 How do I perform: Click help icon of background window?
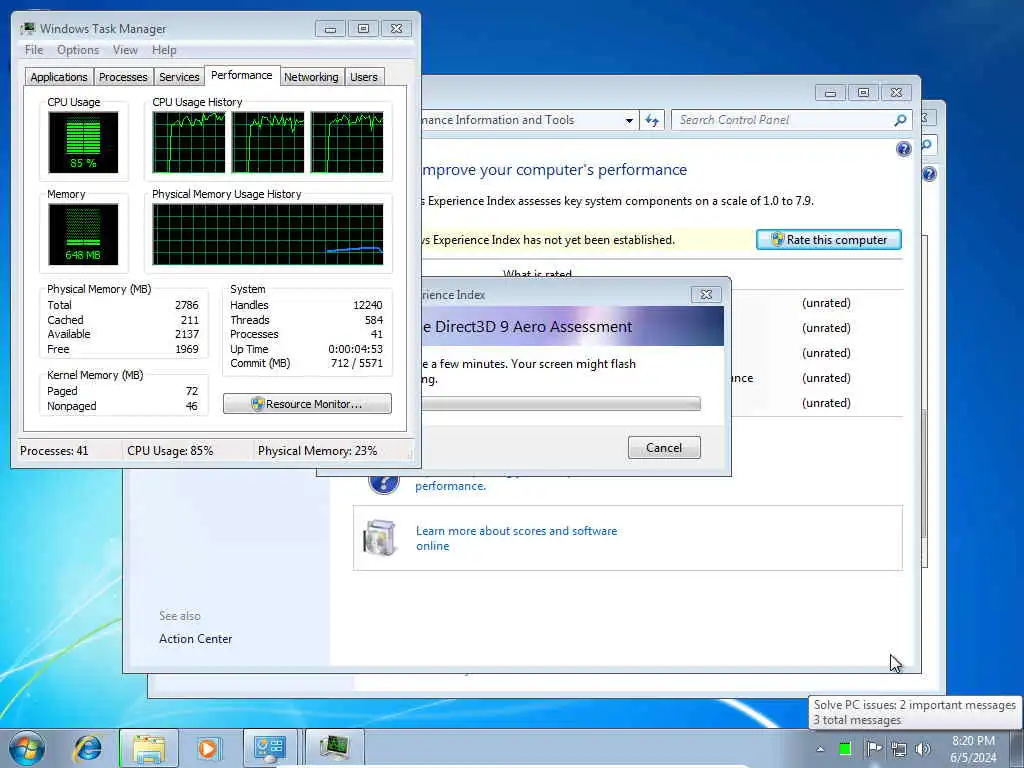(x=930, y=174)
